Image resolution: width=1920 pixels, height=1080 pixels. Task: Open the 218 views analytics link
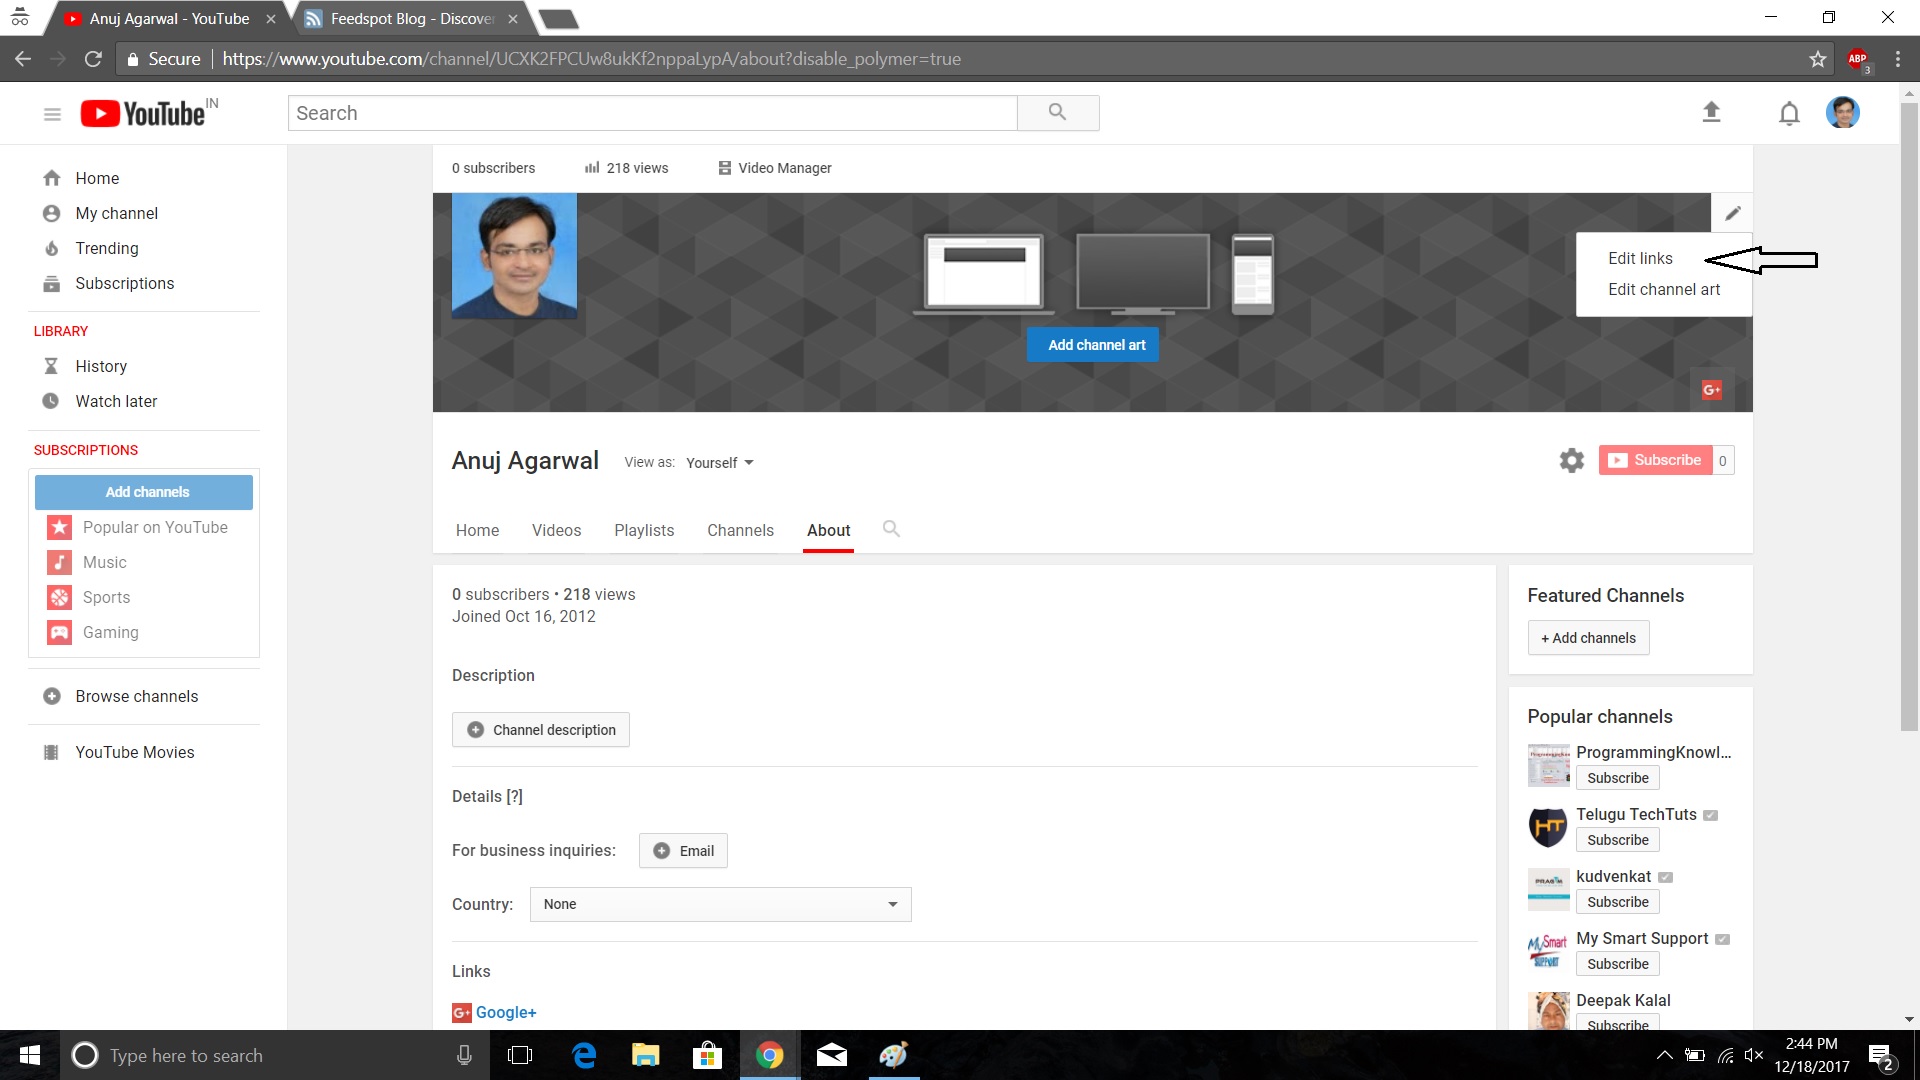tap(626, 168)
